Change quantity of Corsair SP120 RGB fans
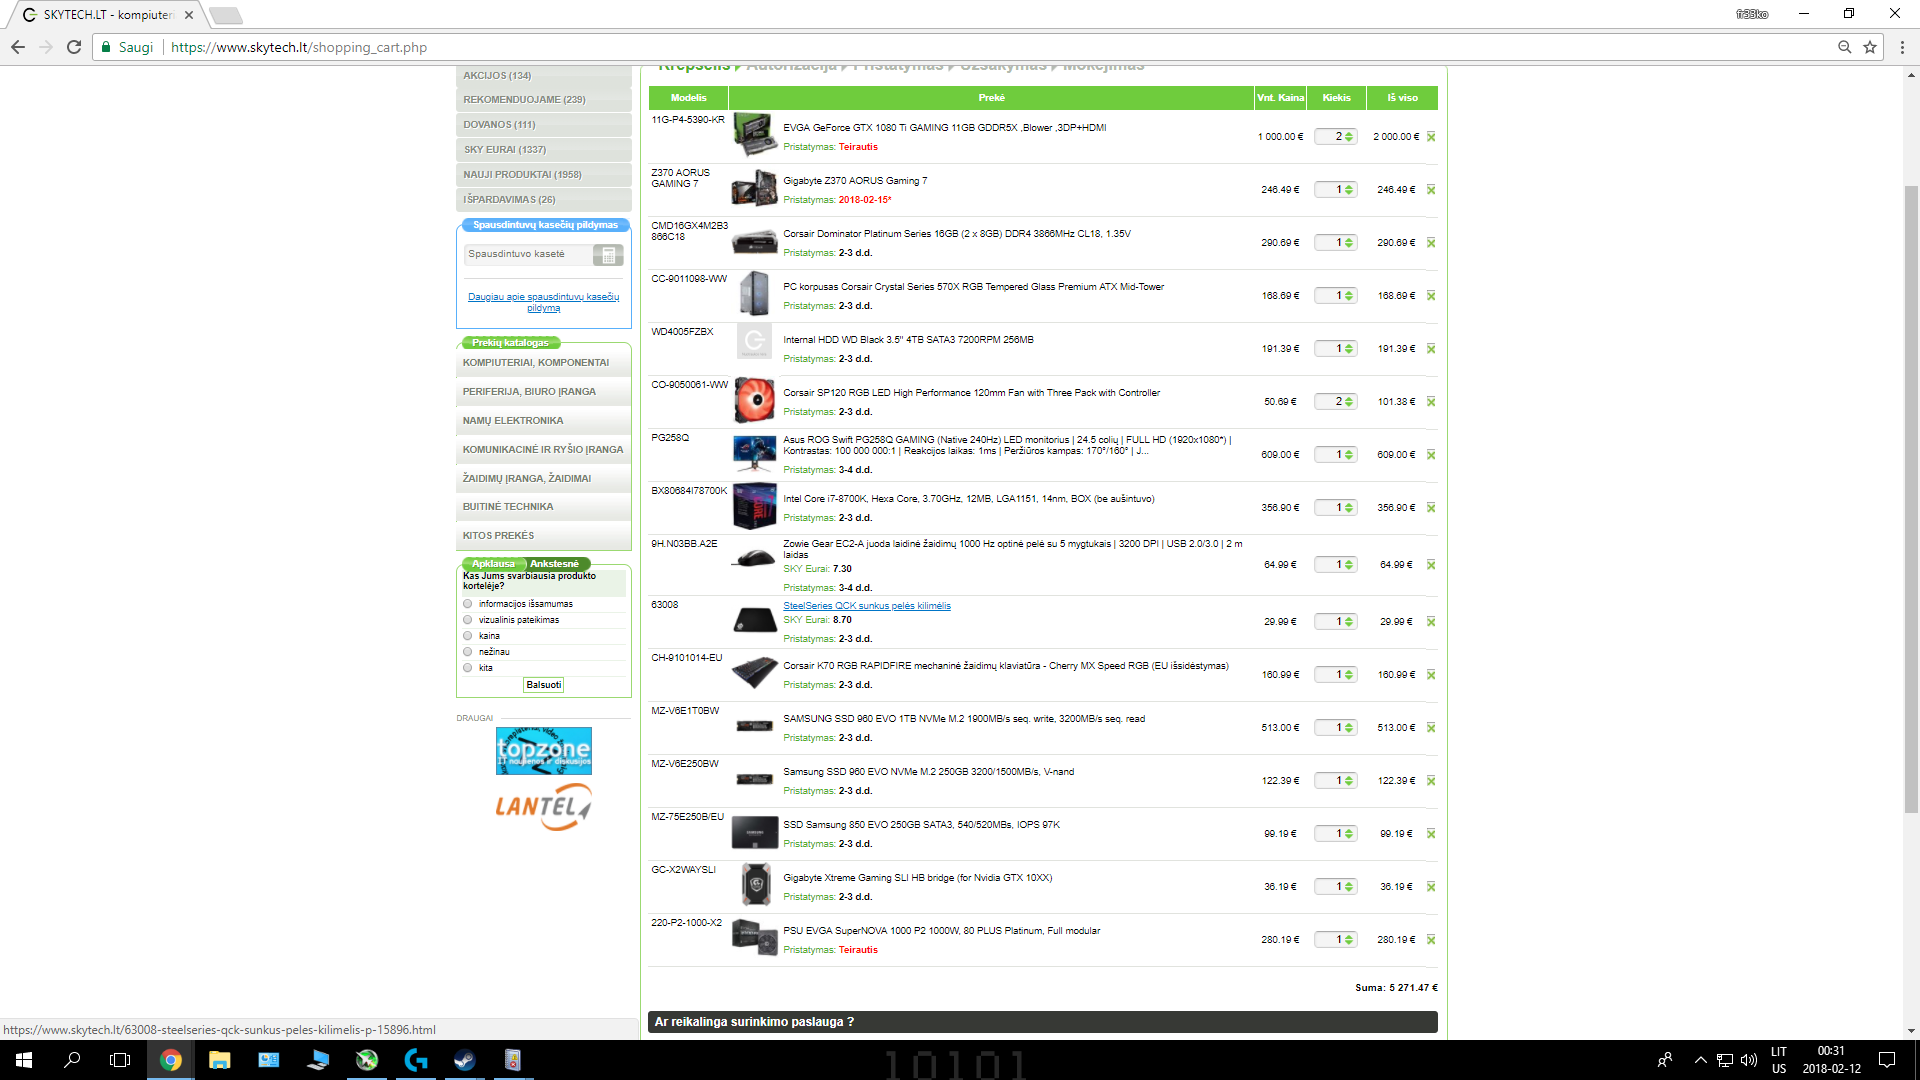The image size is (1920, 1080). [1336, 402]
